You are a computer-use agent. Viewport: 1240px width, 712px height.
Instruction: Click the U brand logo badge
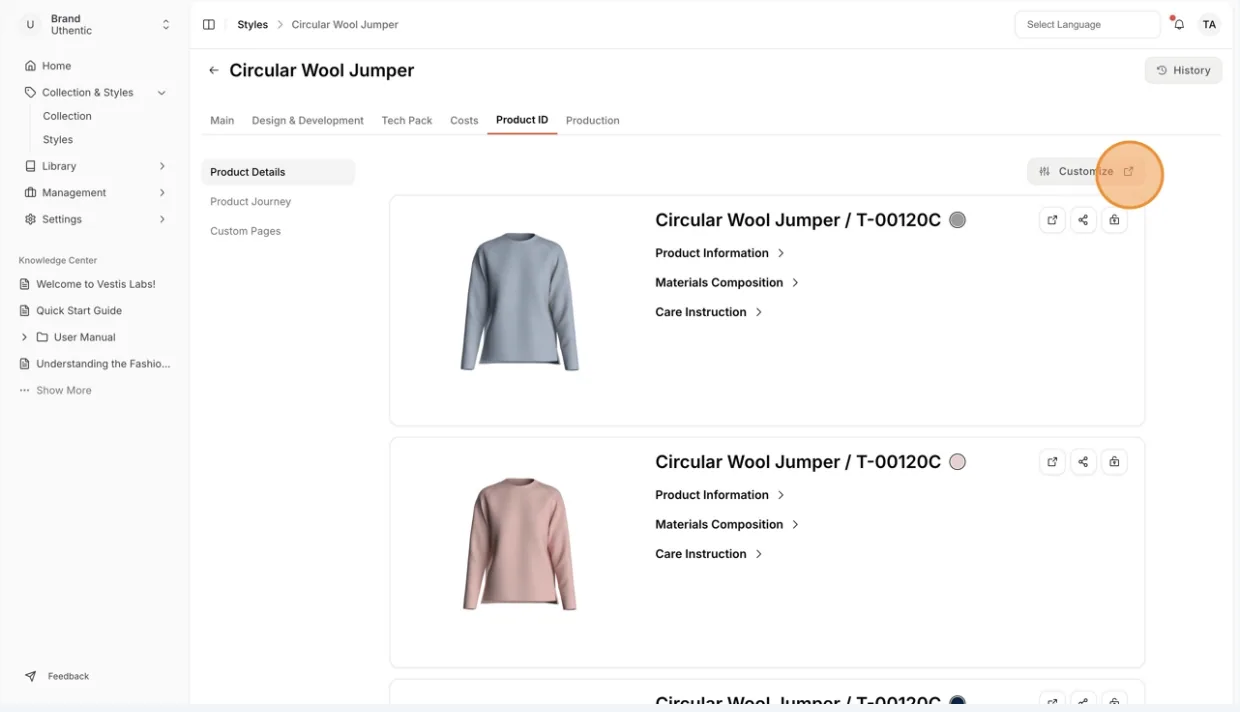tap(30, 25)
